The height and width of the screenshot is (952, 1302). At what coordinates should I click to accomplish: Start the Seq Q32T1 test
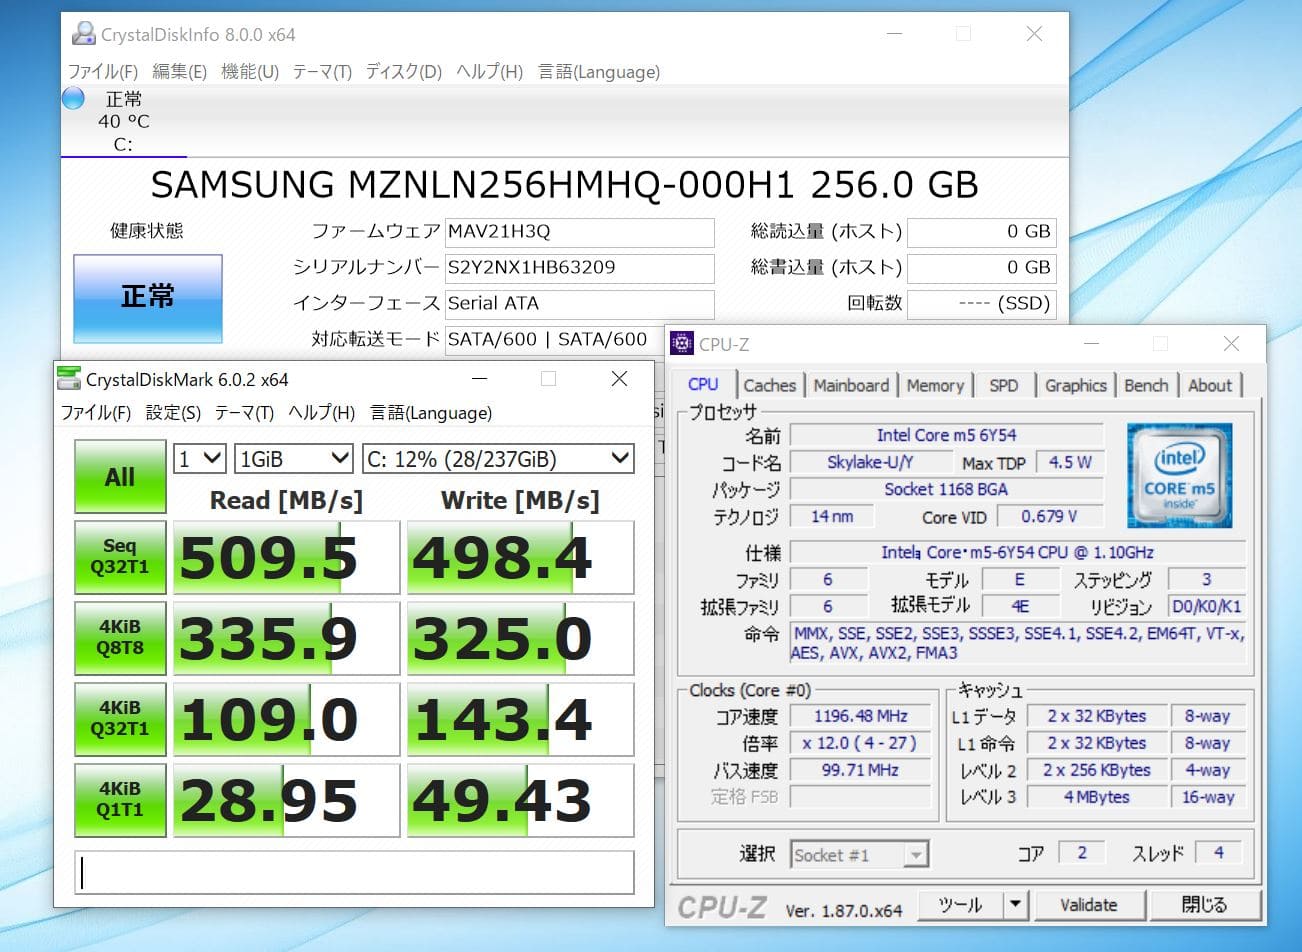pyautogui.click(x=120, y=557)
